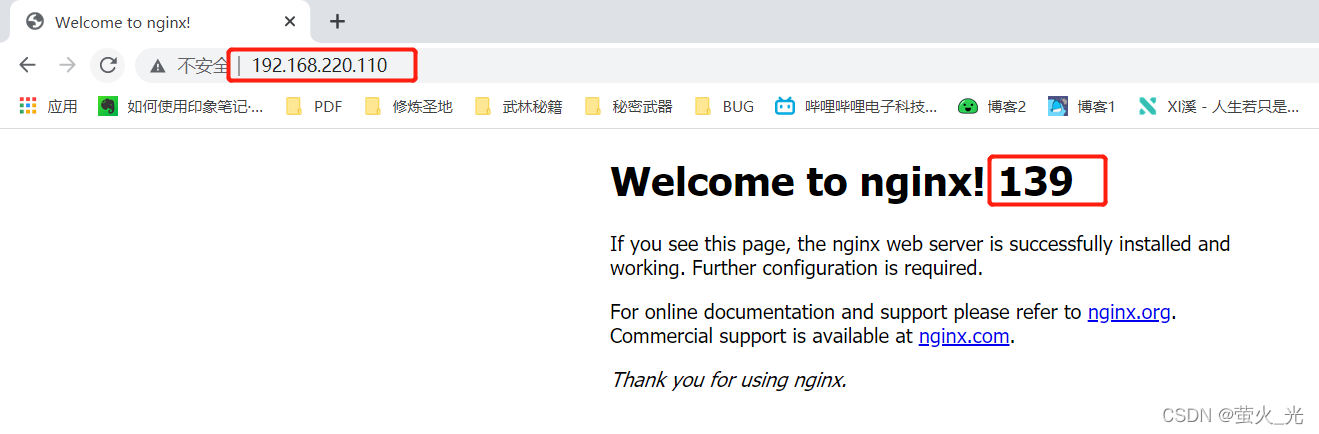The image size is (1319, 434).
Task: Open the BUG bookmark folder
Action: coord(724,106)
